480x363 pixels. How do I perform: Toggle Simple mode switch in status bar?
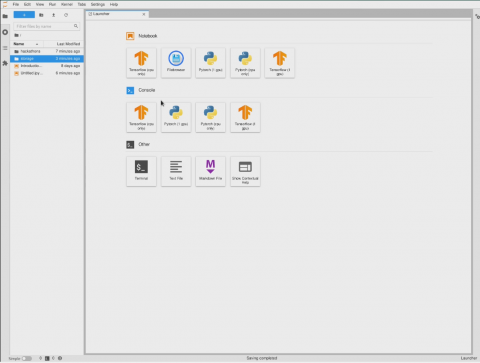[x=27, y=358]
